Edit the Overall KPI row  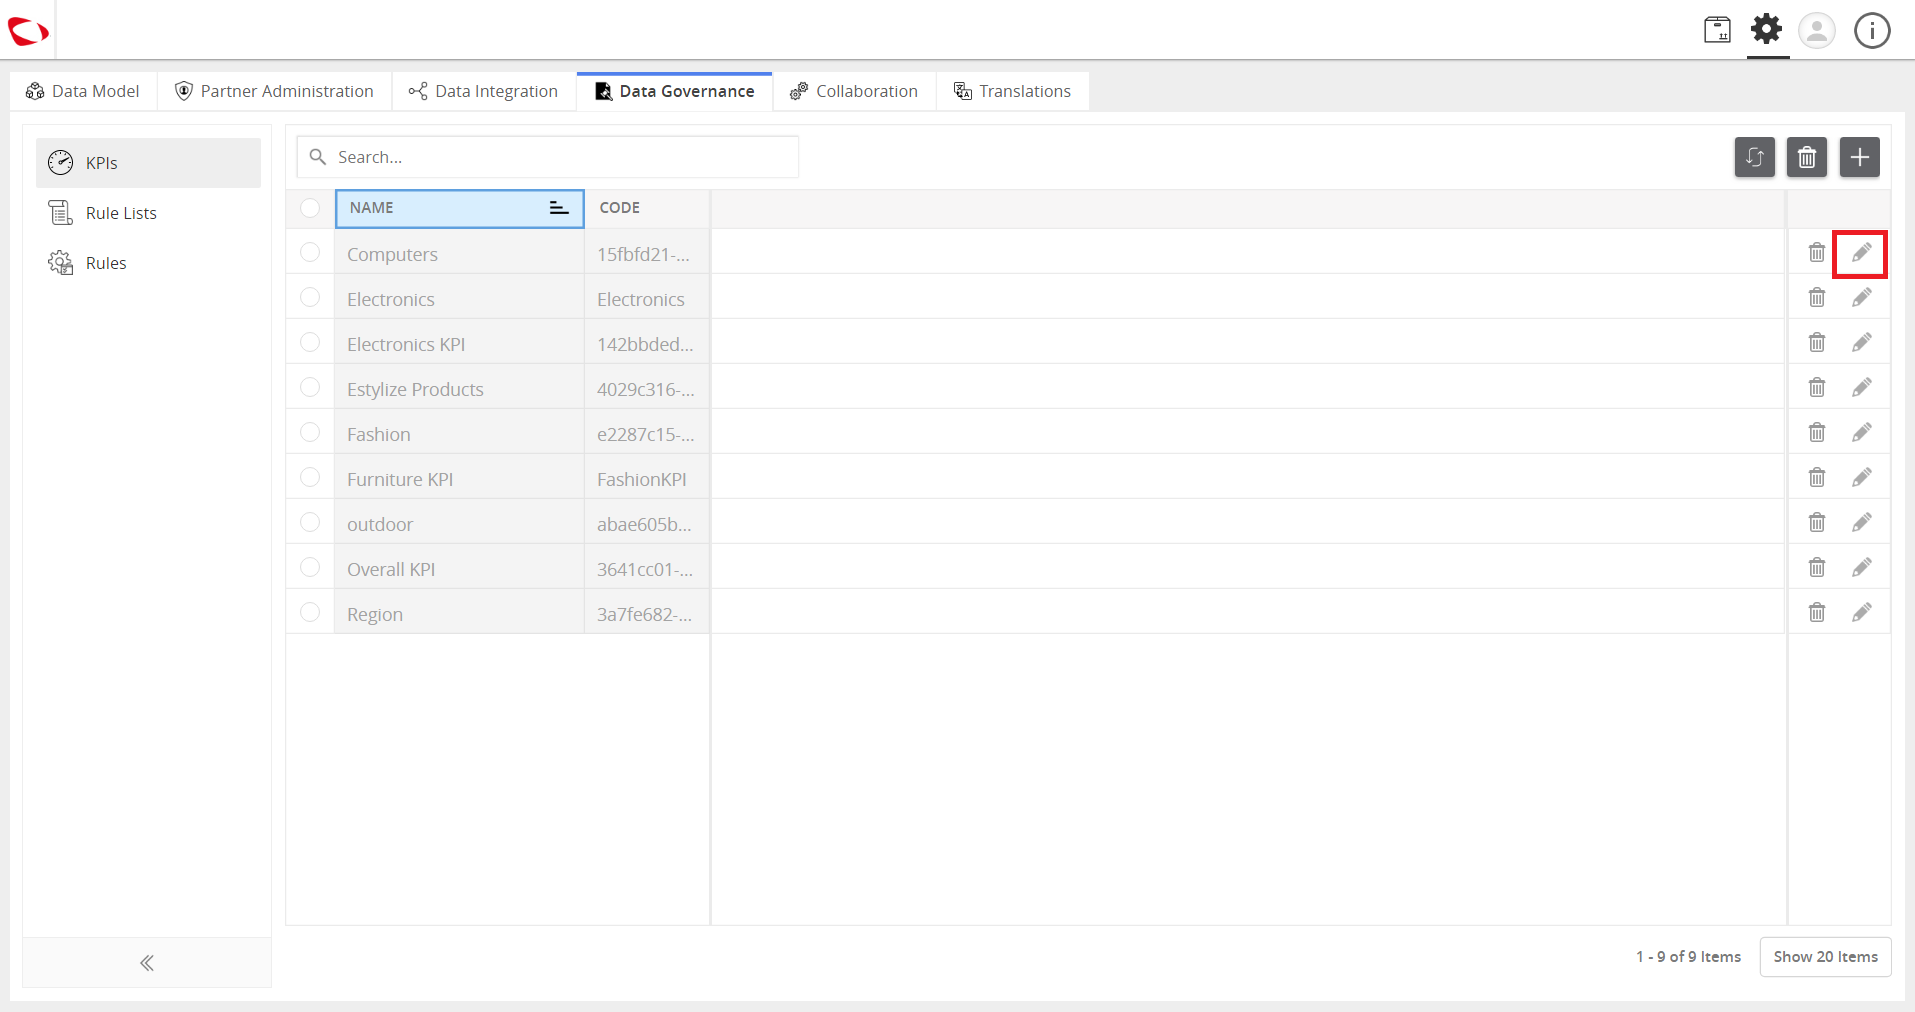1861,568
